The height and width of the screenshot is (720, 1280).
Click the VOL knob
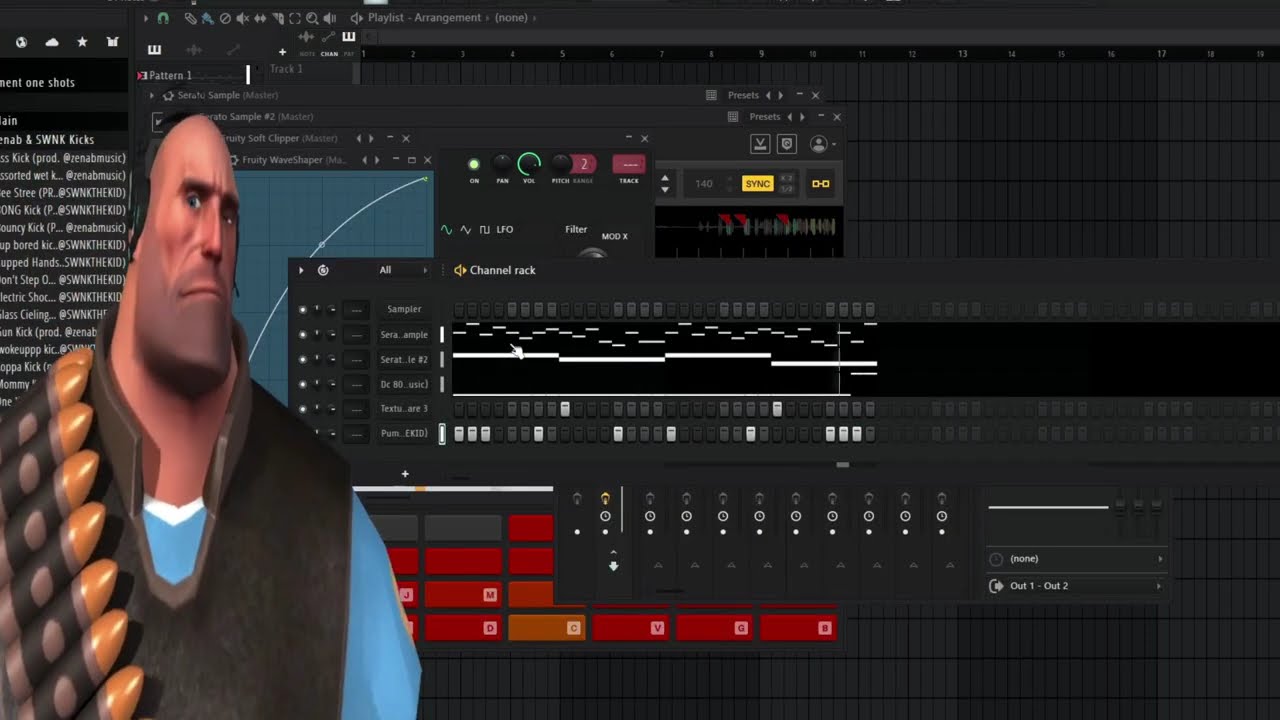coord(529,163)
